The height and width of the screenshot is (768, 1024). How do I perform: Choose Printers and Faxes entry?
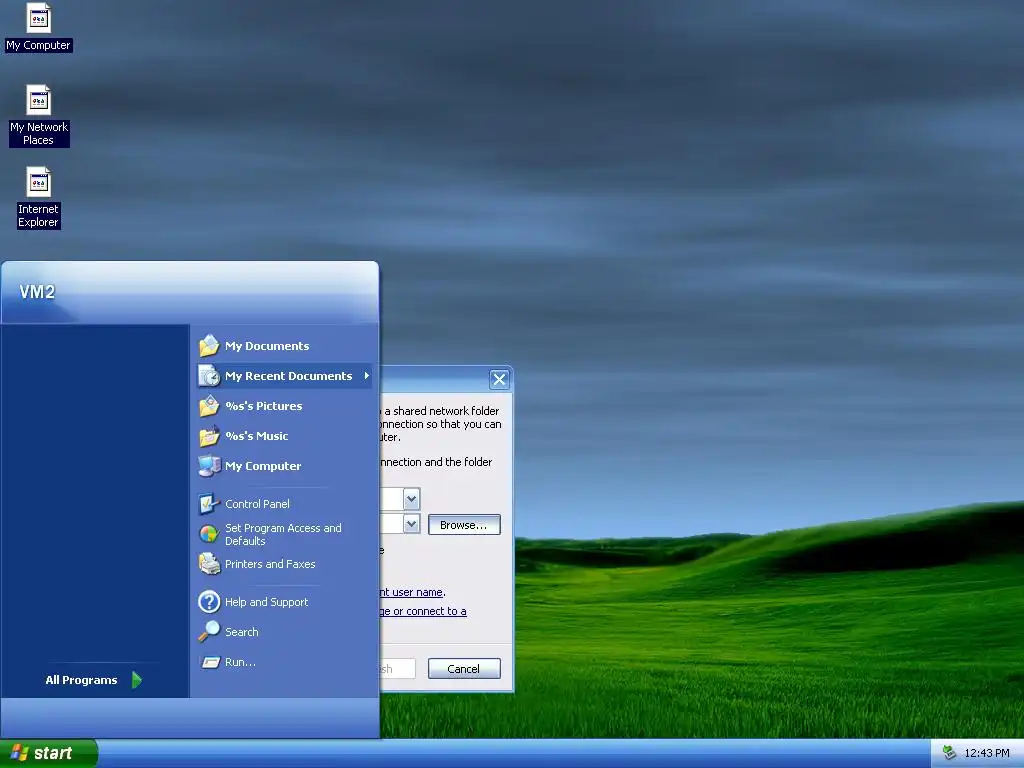(x=284, y=564)
